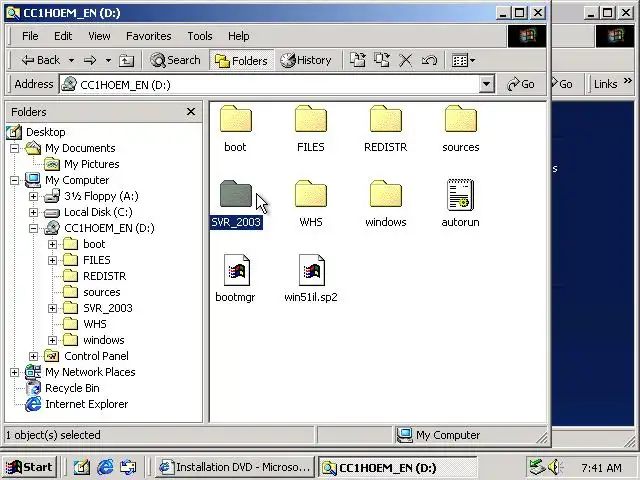Click the Show Desktop quick launch icon

coord(82,467)
